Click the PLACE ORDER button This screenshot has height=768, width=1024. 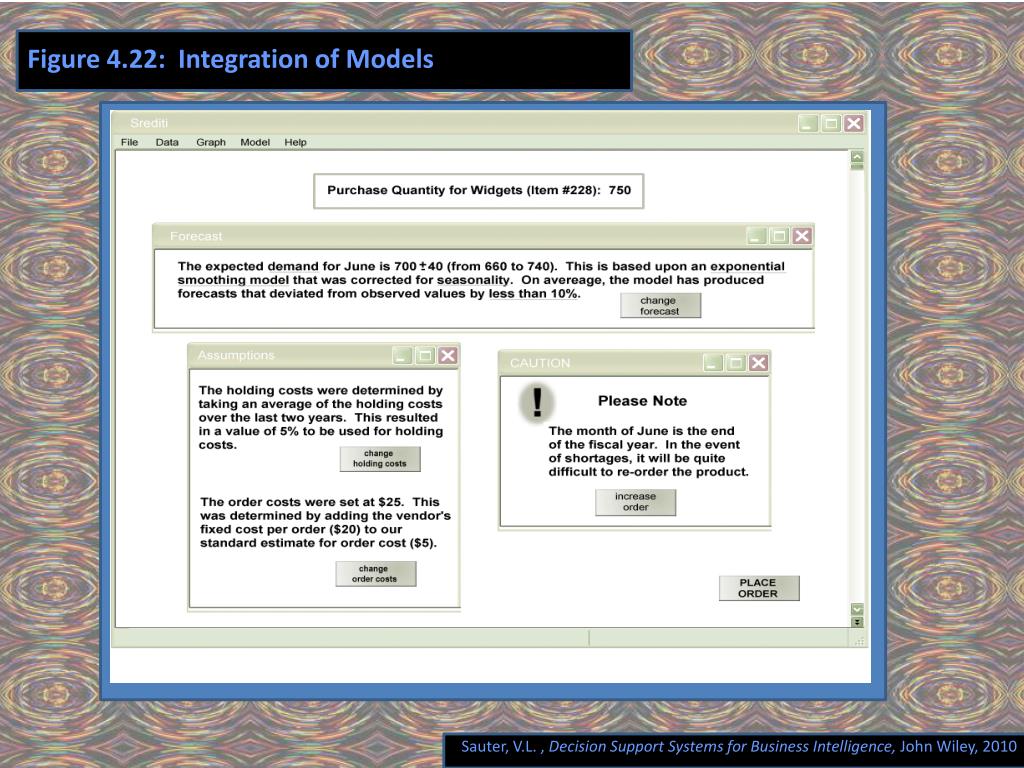point(759,588)
